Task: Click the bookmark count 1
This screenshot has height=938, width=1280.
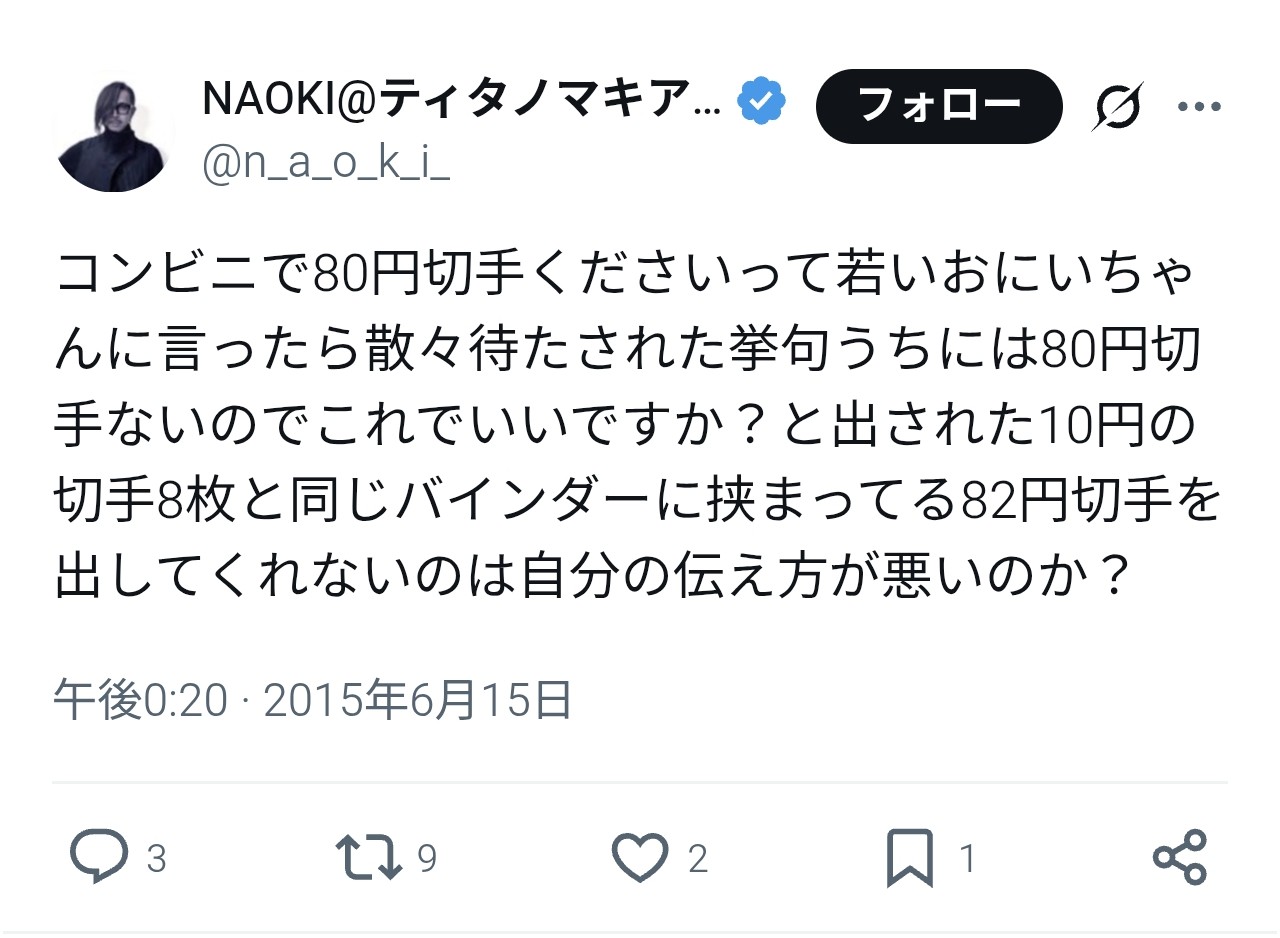Action: 967,859
